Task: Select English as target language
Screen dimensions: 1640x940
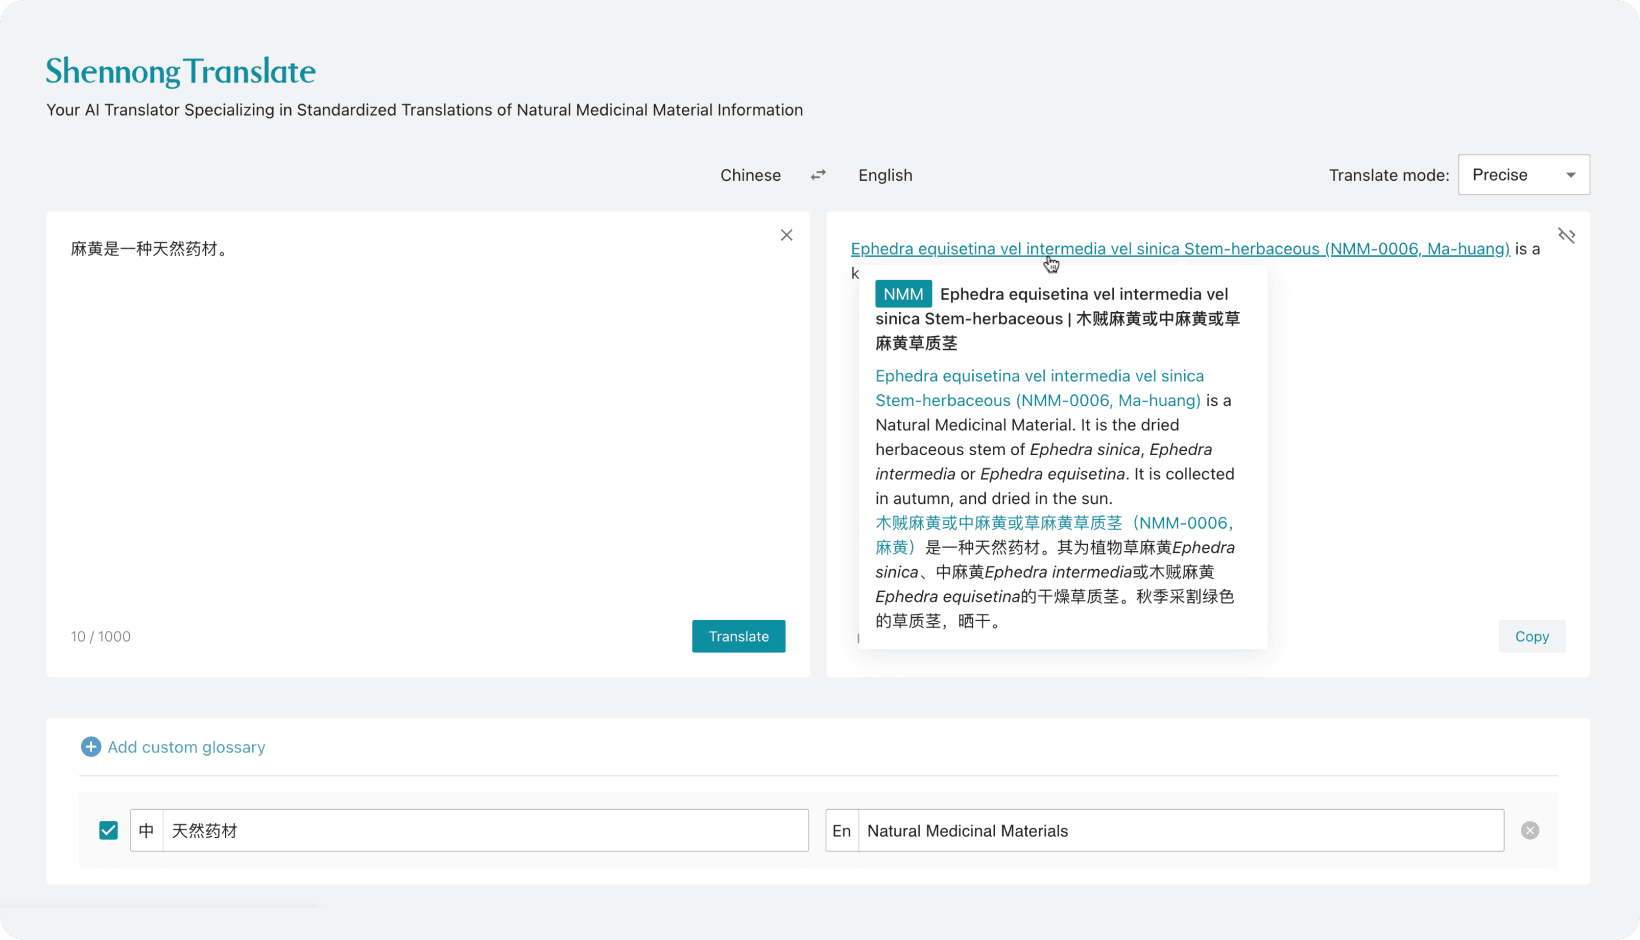Action: [885, 175]
